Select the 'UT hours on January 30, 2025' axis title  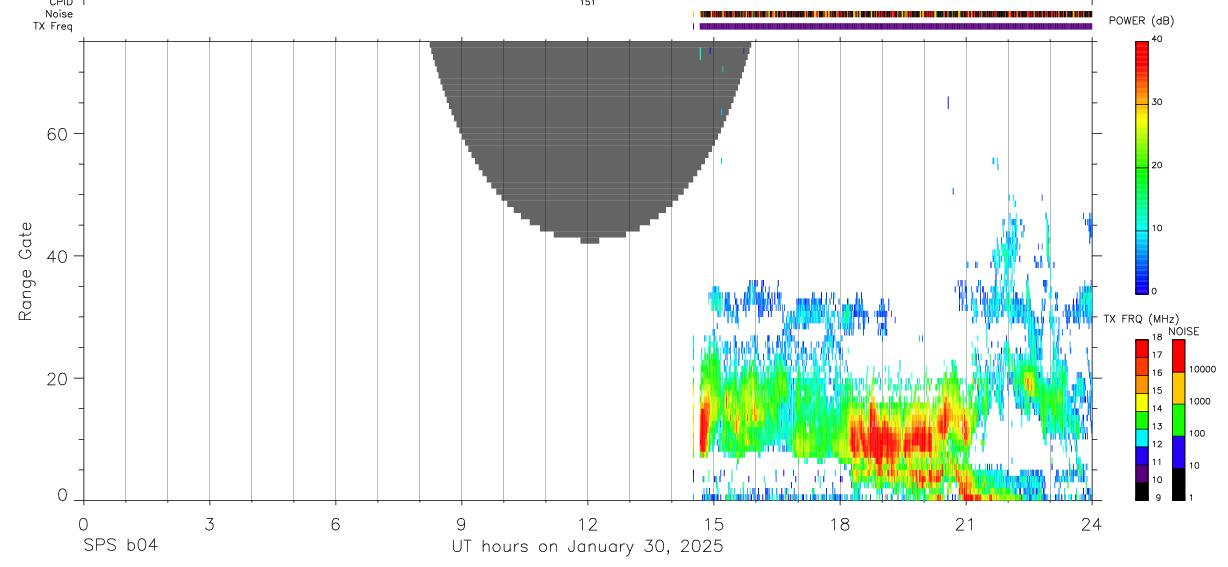tap(588, 546)
